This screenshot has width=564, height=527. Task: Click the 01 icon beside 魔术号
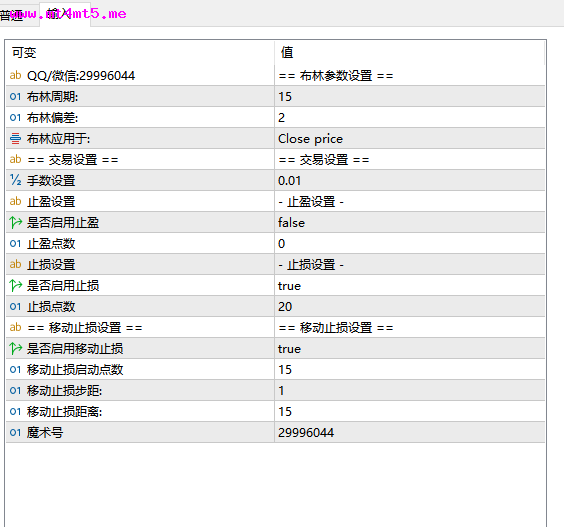tap(15, 432)
